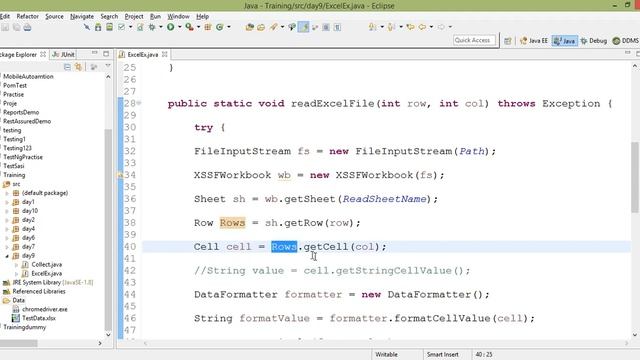Switch to Debug perspective

point(594,41)
